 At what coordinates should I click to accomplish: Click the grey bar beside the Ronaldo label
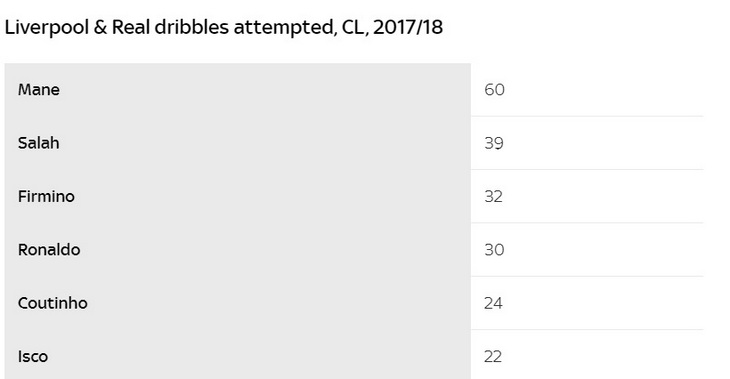pyautogui.click(x=237, y=250)
